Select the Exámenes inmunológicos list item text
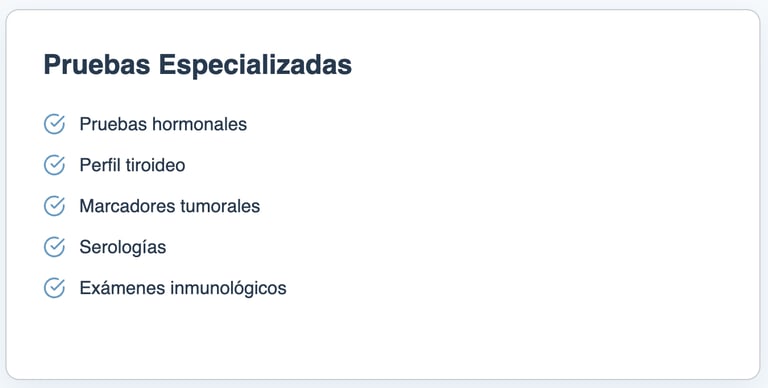The image size is (768, 388). [183, 288]
